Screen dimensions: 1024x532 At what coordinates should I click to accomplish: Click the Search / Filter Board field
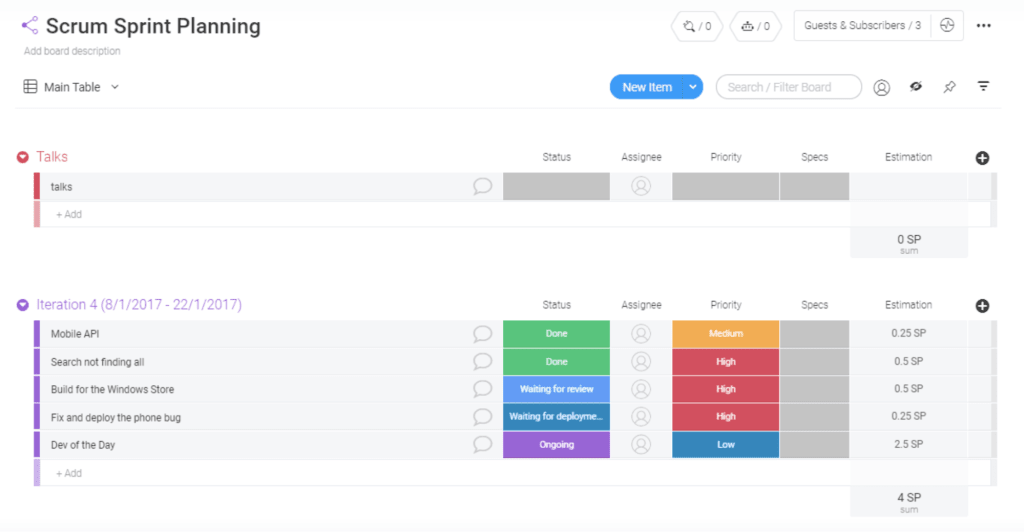[x=788, y=87]
